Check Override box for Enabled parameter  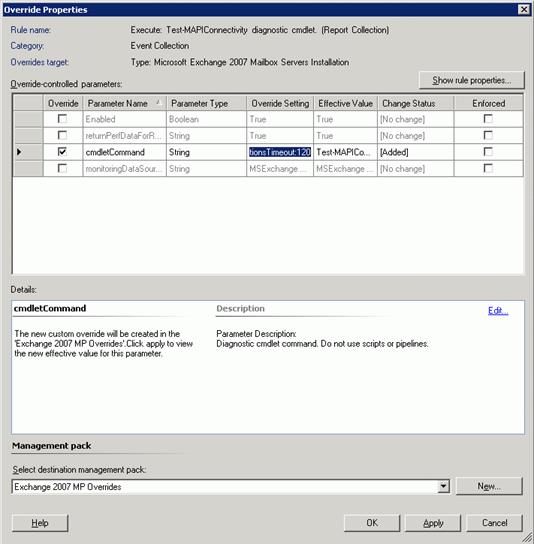(x=62, y=119)
